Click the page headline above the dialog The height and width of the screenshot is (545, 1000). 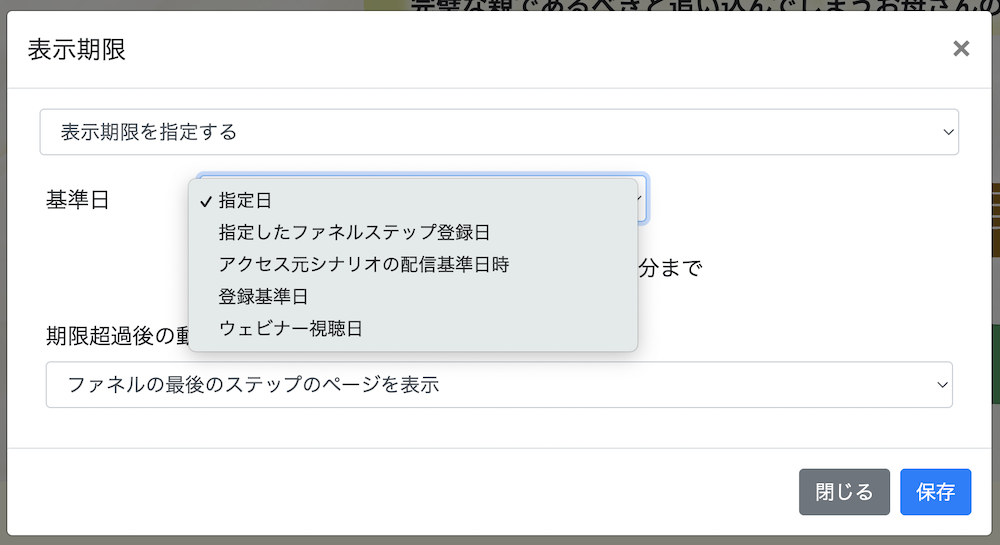700,5
